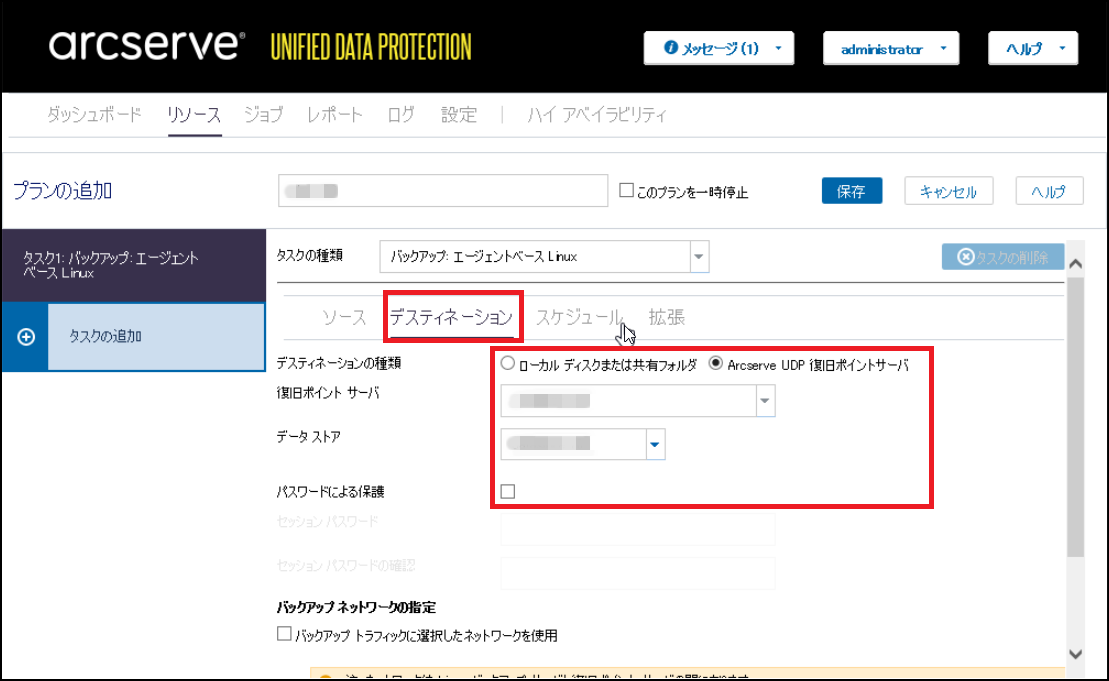The image size is (1109, 681).
Task: Click the info icon in the メッセージ button
Action: point(670,47)
